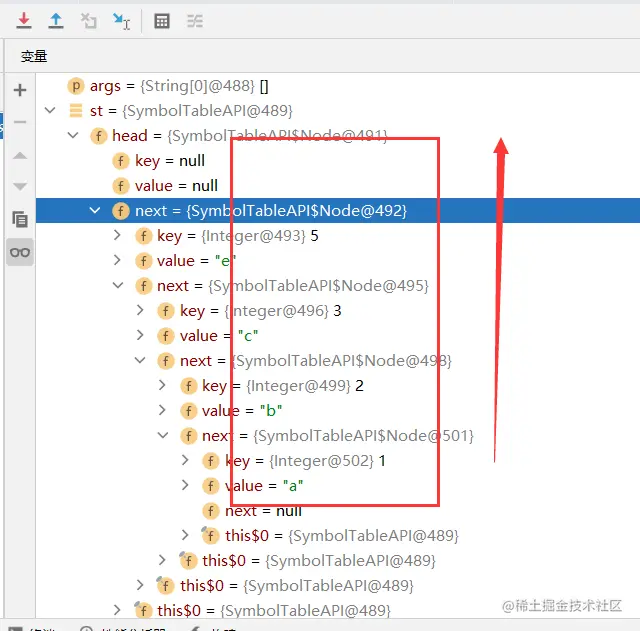Screen dimensions: 640x631
Task: Click the field icon on Node@492 row
Action: pyautogui.click(x=121, y=211)
